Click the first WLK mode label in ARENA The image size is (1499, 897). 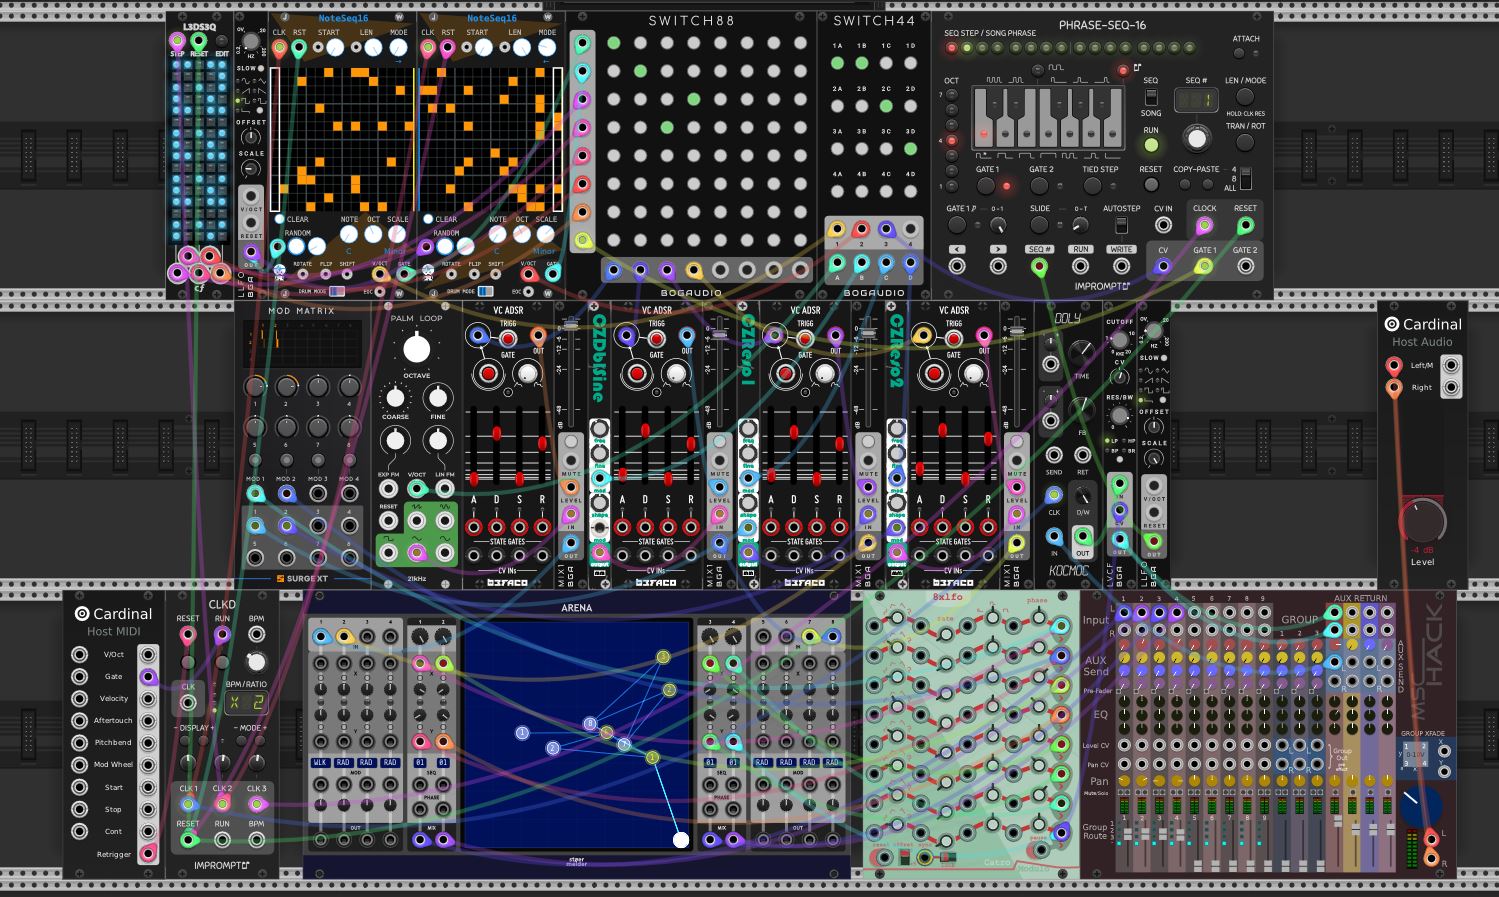pyautogui.click(x=320, y=762)
